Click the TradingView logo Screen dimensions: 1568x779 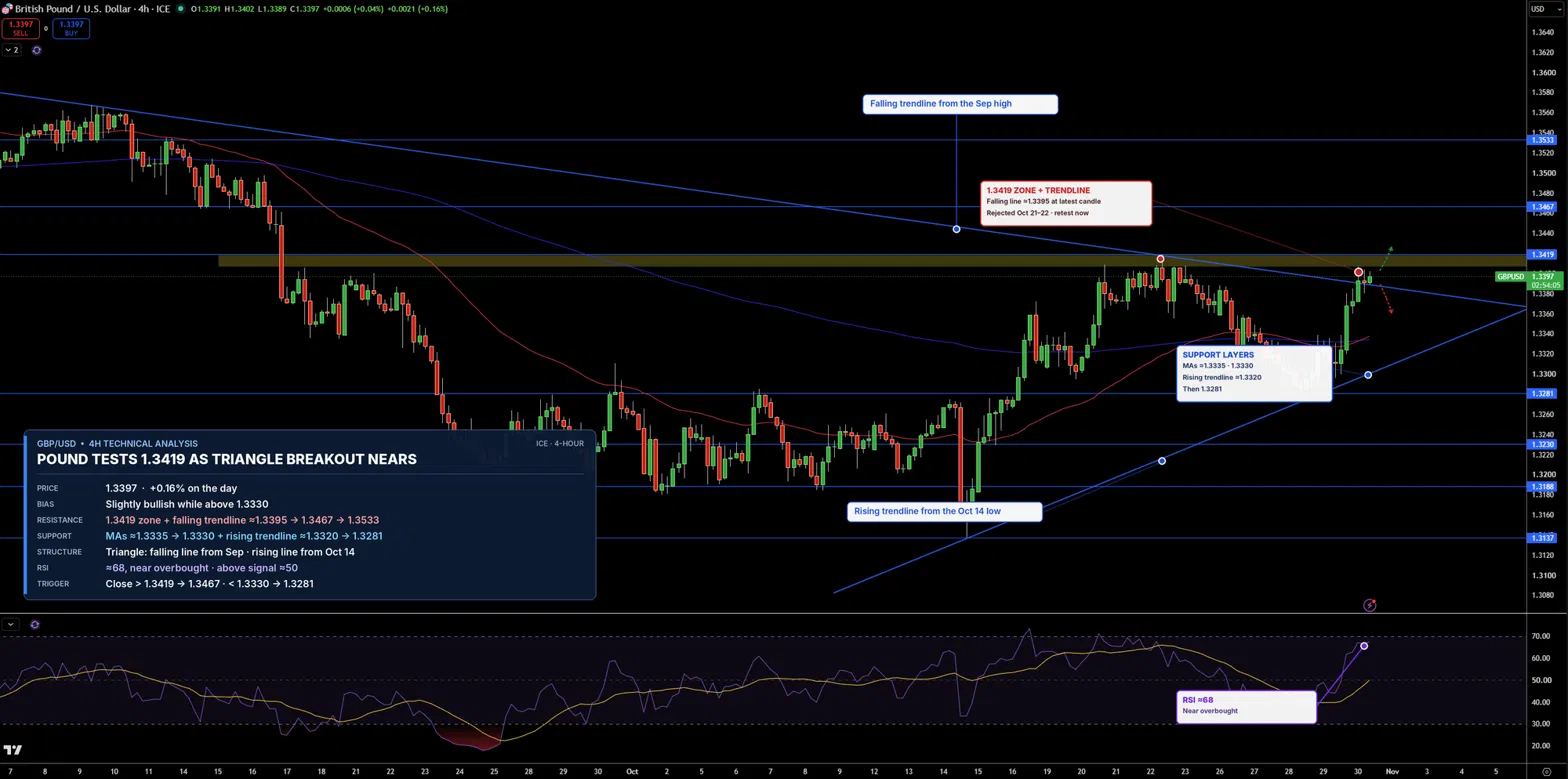point(13,749)
